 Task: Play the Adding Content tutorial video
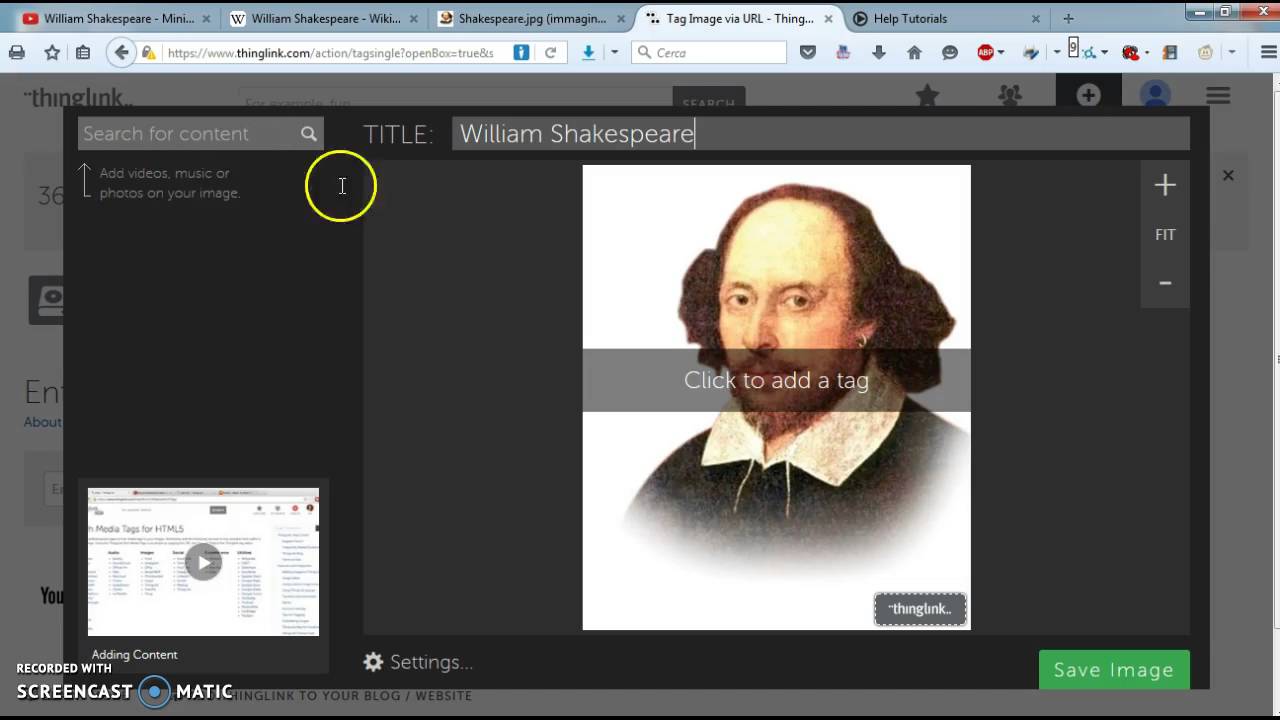click(x=203, y=562)
